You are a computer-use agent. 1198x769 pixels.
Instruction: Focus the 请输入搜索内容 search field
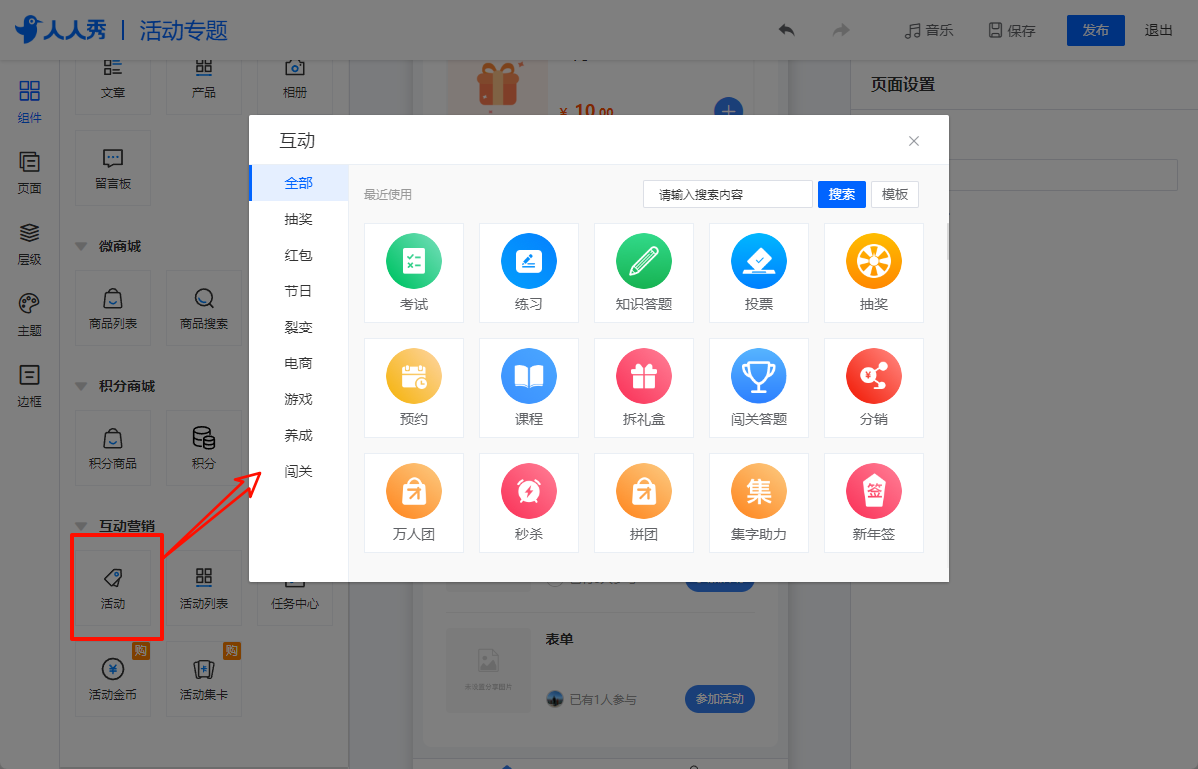[x=727, y=194]
